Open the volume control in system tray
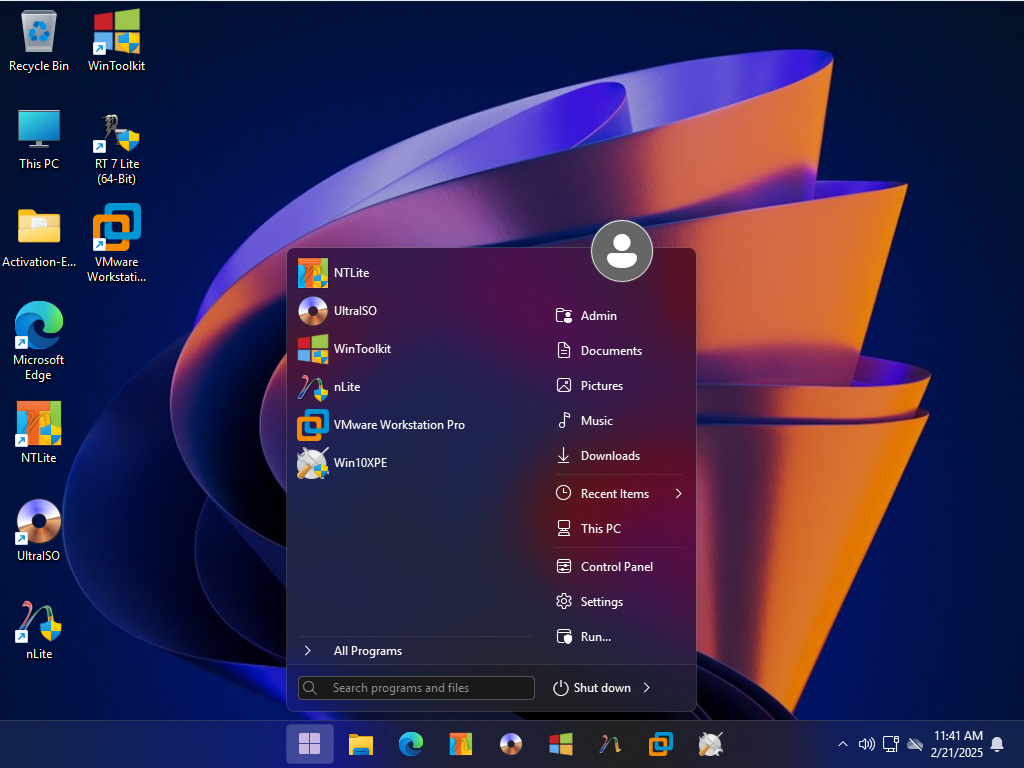This screenshot has height=768, width=1024. [867, 744]
